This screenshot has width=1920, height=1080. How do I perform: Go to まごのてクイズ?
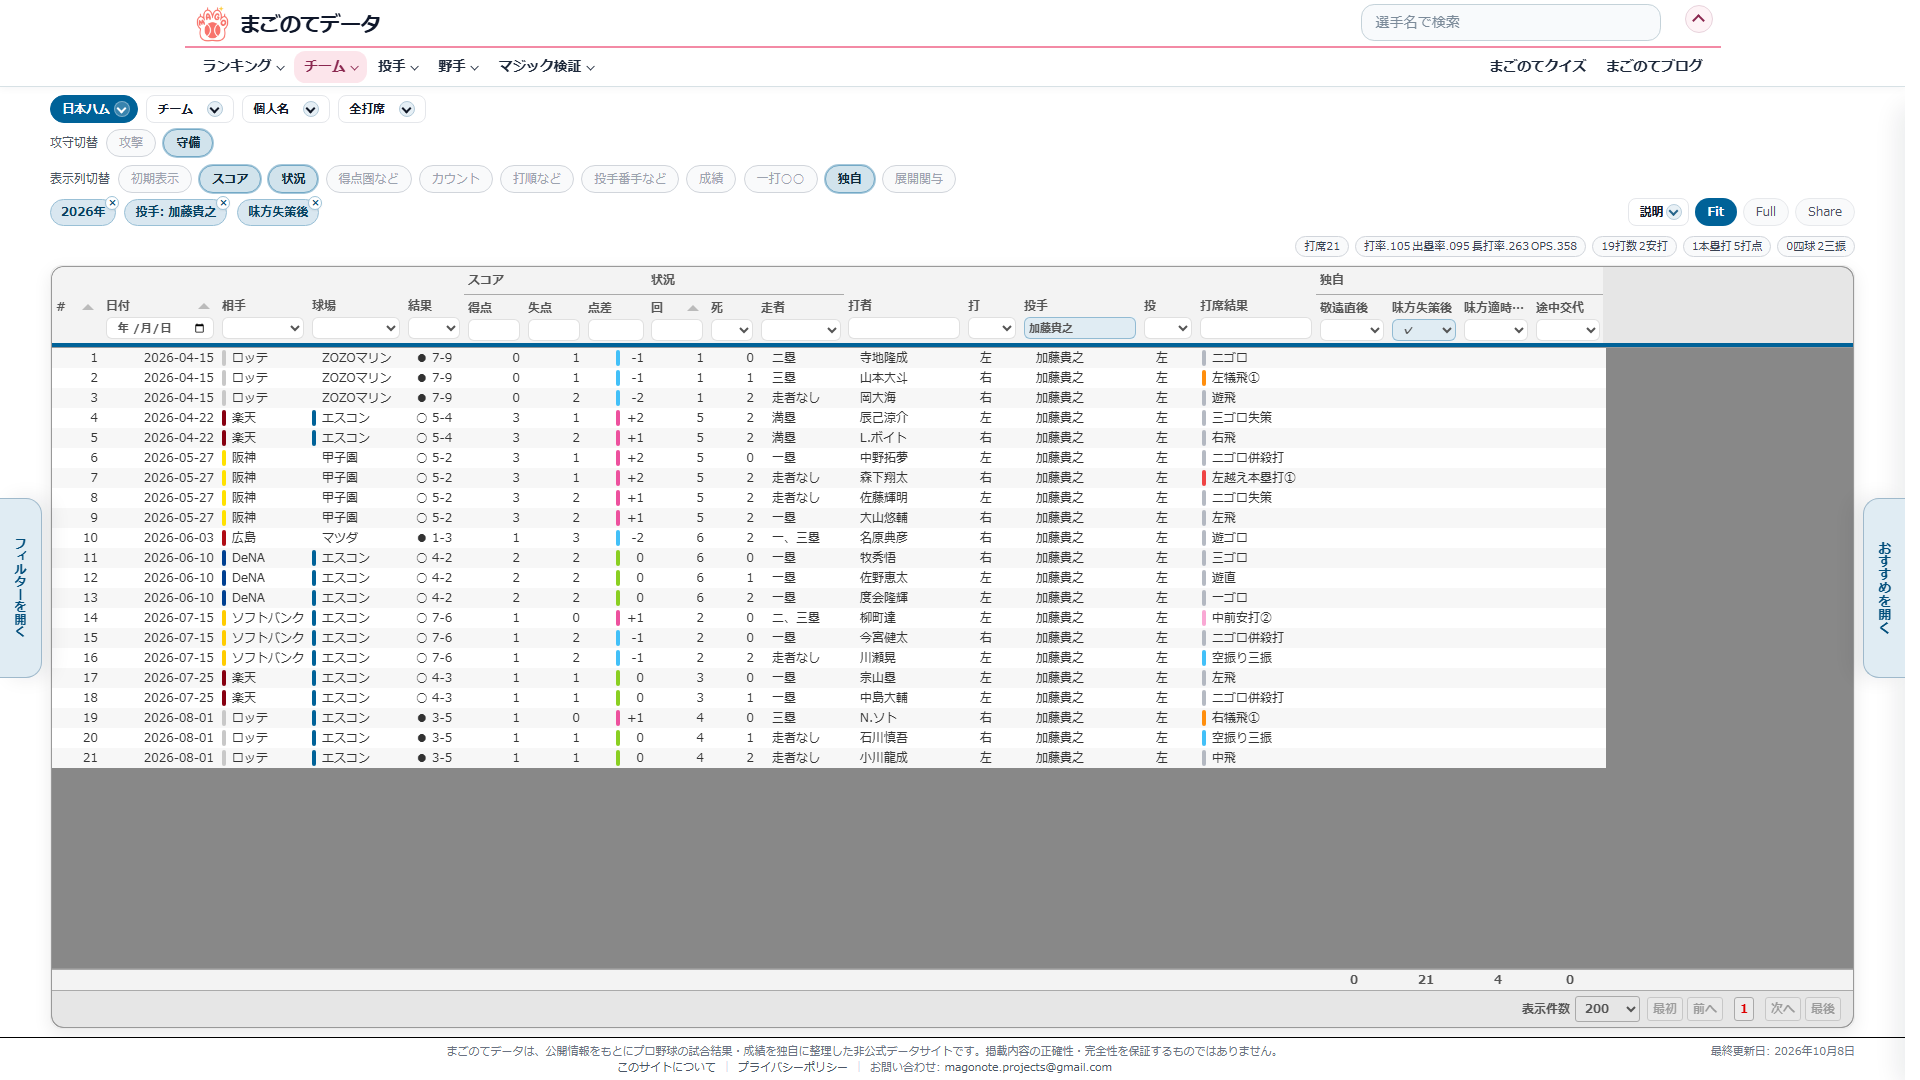point(1537,66)
